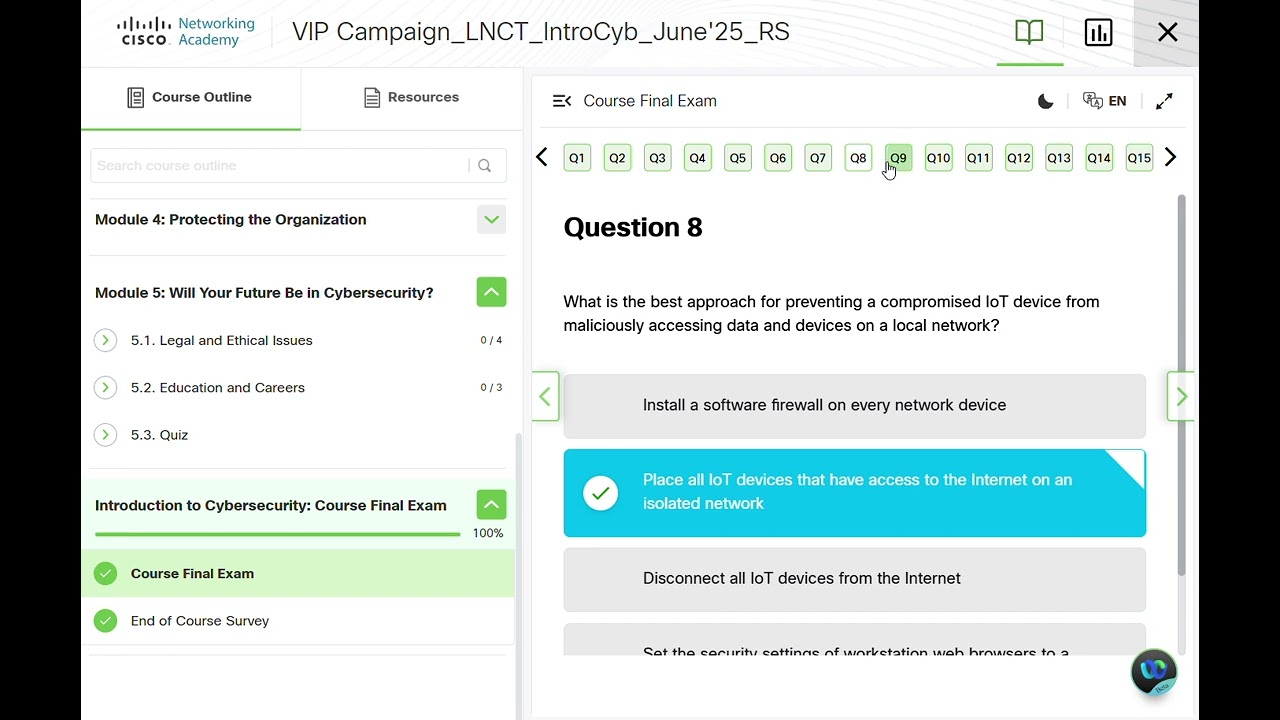The width and height of the screenshot is (1280, 720).
Task: Open End of Course Survey
Action: click(200, 621)
